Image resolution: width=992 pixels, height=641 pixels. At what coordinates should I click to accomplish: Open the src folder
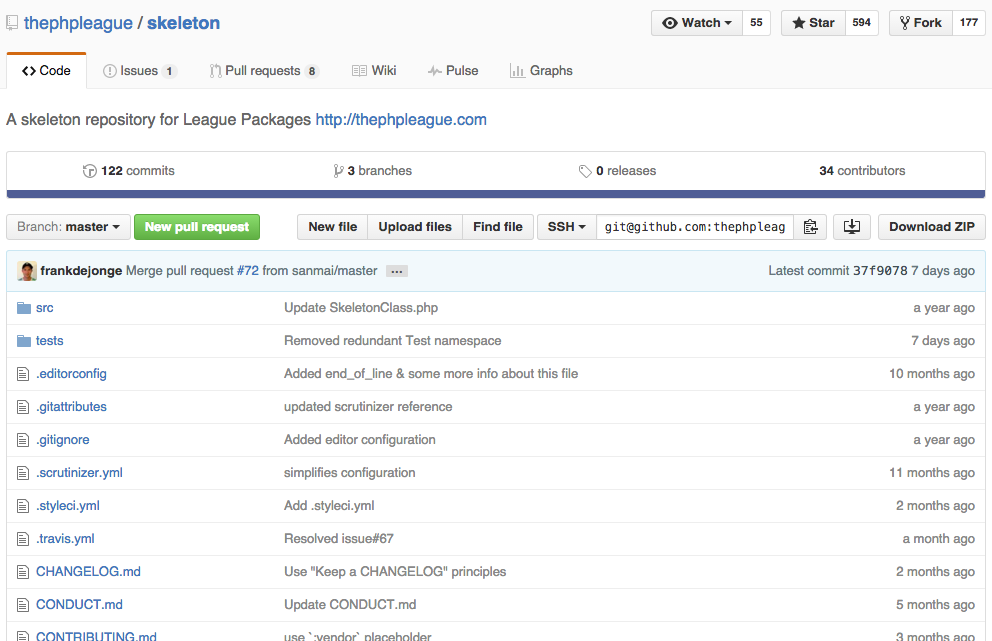point(44,308)
